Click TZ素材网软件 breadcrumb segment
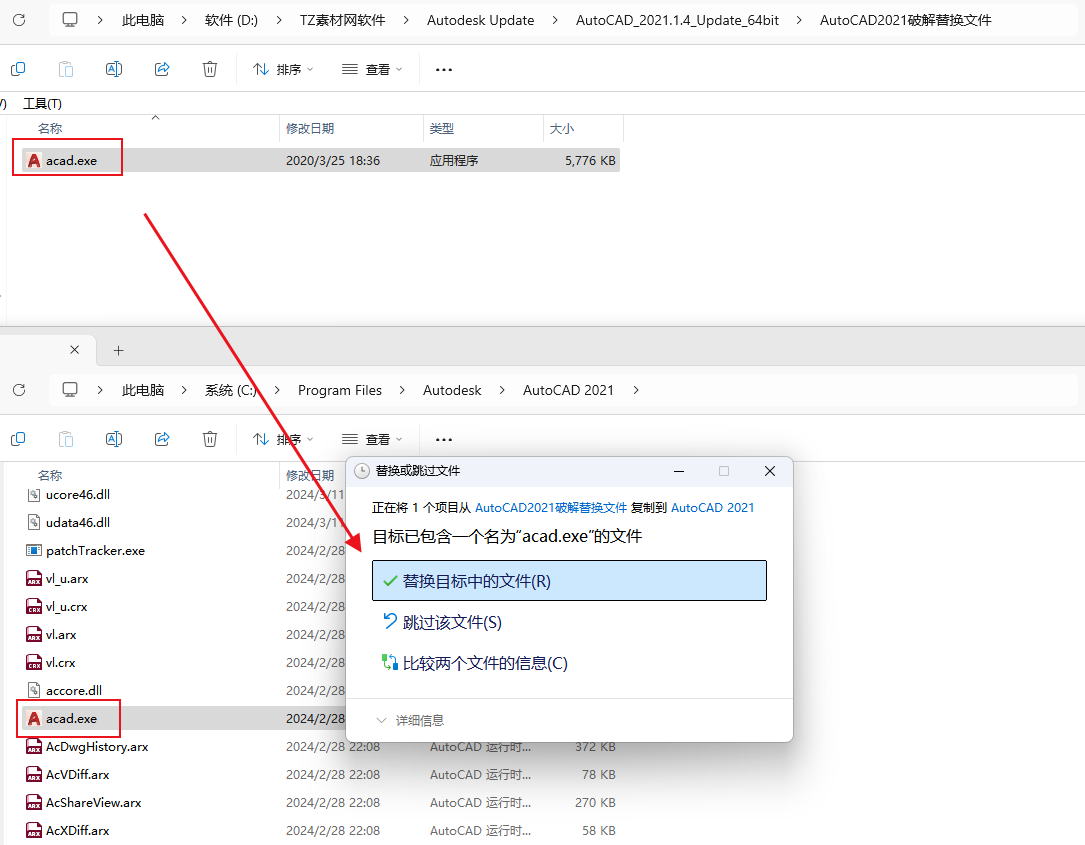Screen dimensions: 1085x845 pyautogui.click(x=342, y=20)
